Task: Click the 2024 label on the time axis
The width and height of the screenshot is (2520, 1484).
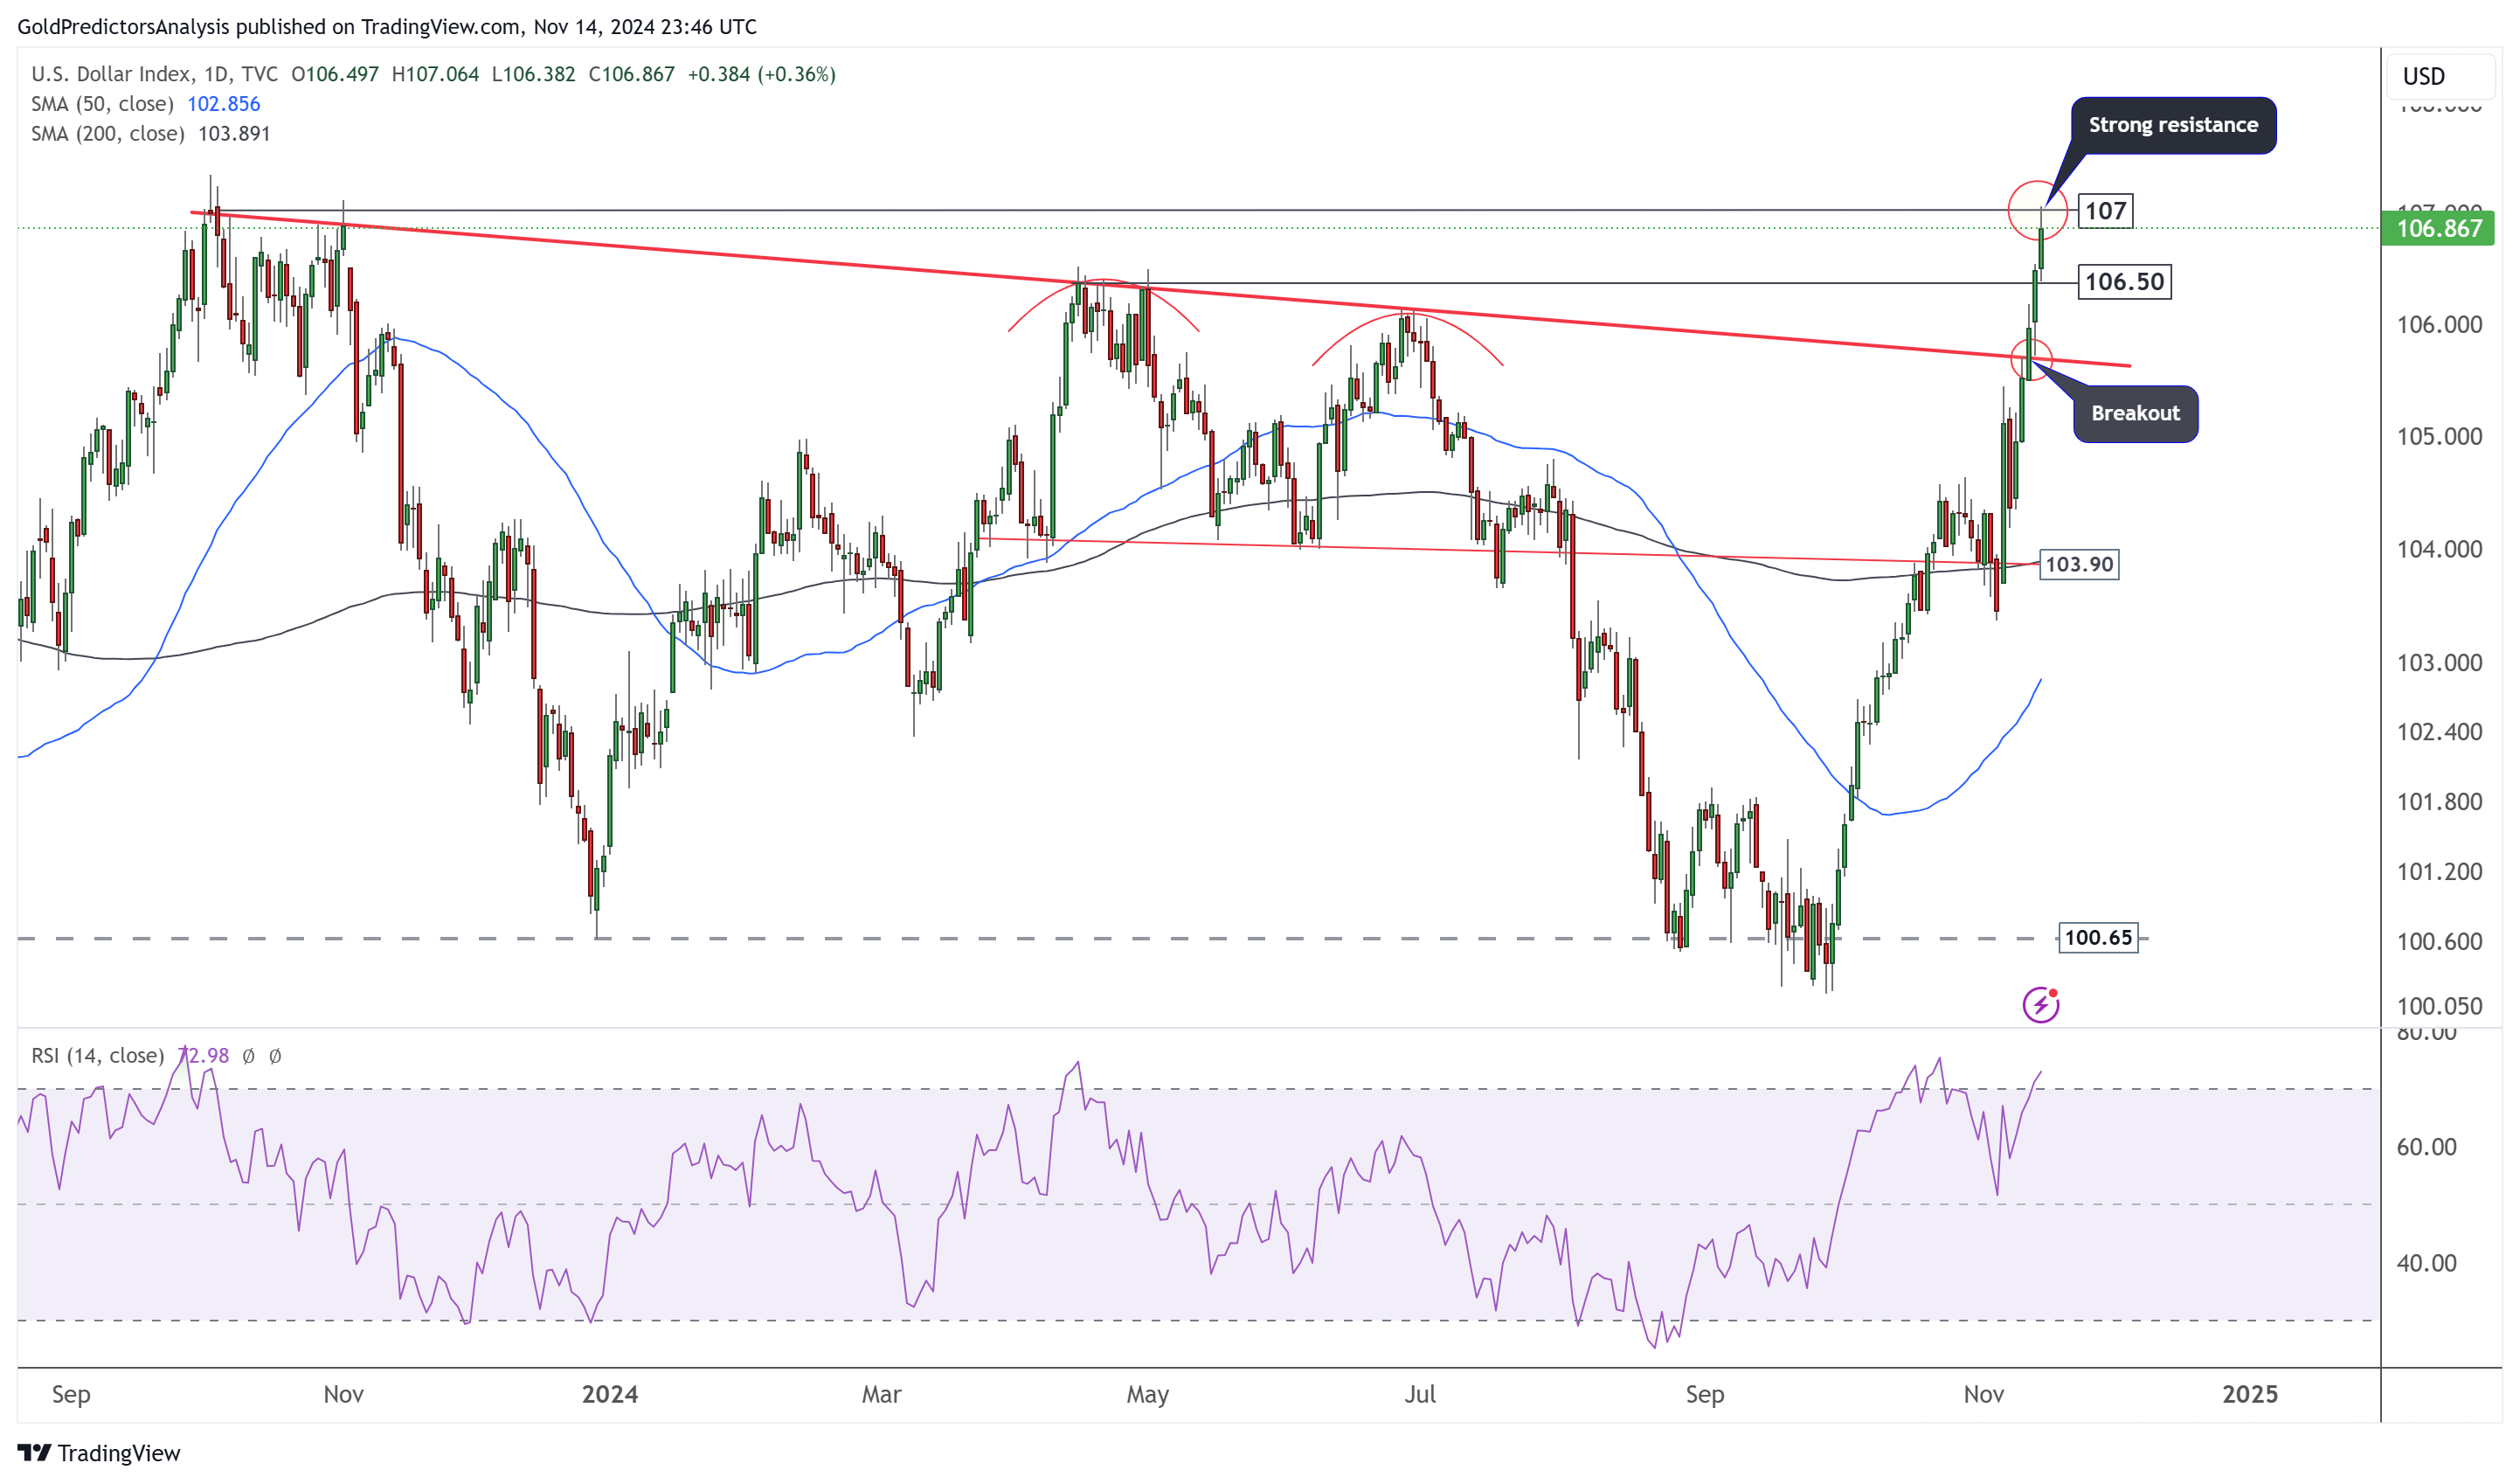Action: point(610,1394)
